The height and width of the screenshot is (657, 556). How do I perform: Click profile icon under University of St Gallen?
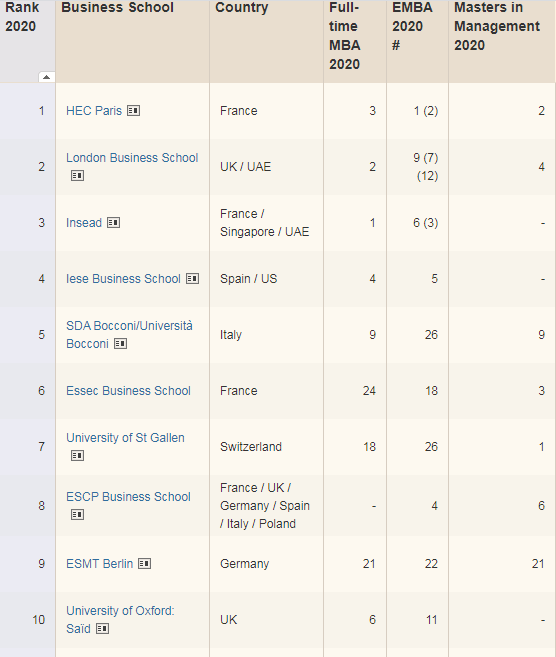78,455
